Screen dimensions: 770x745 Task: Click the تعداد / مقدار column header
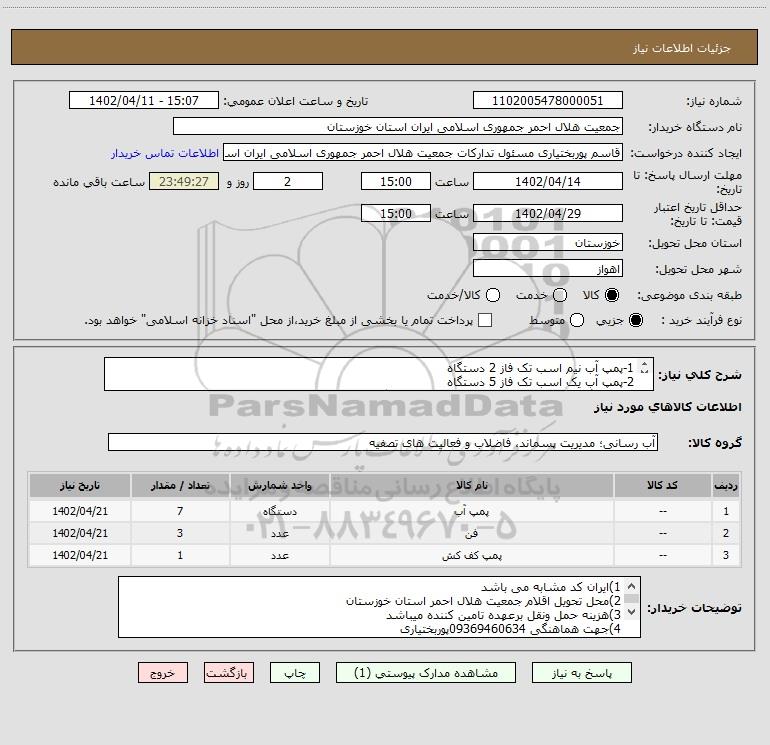(x=180, y=486)
